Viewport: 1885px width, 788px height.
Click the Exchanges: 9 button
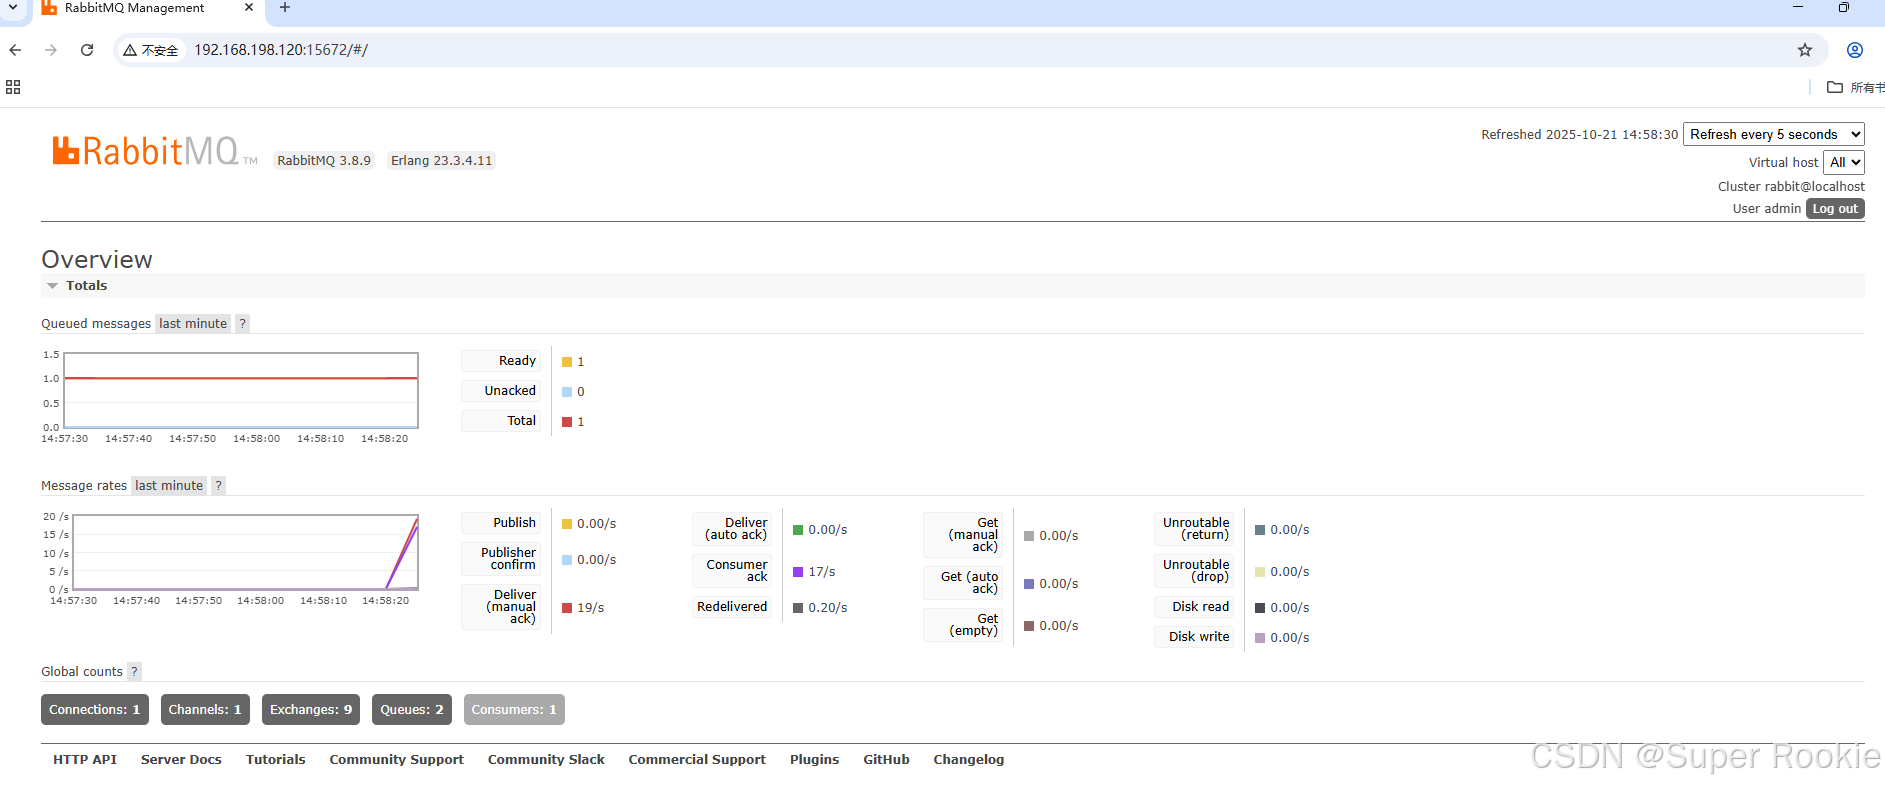coord(311,710)
